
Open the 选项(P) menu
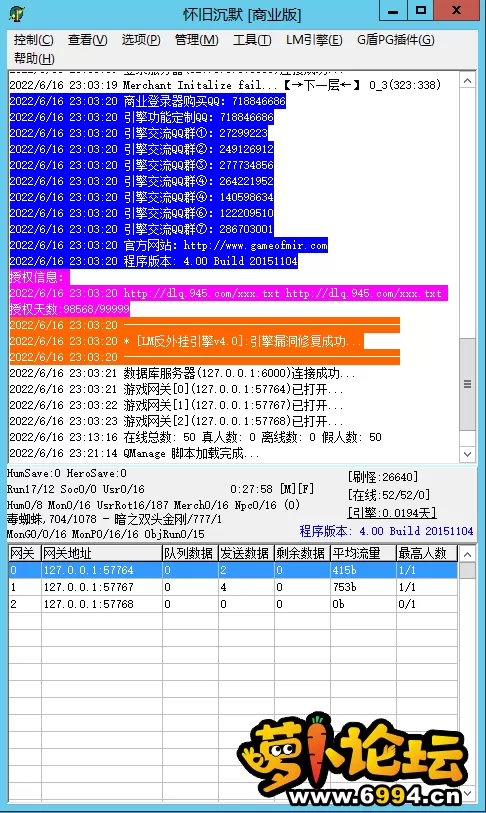(141, 40)
